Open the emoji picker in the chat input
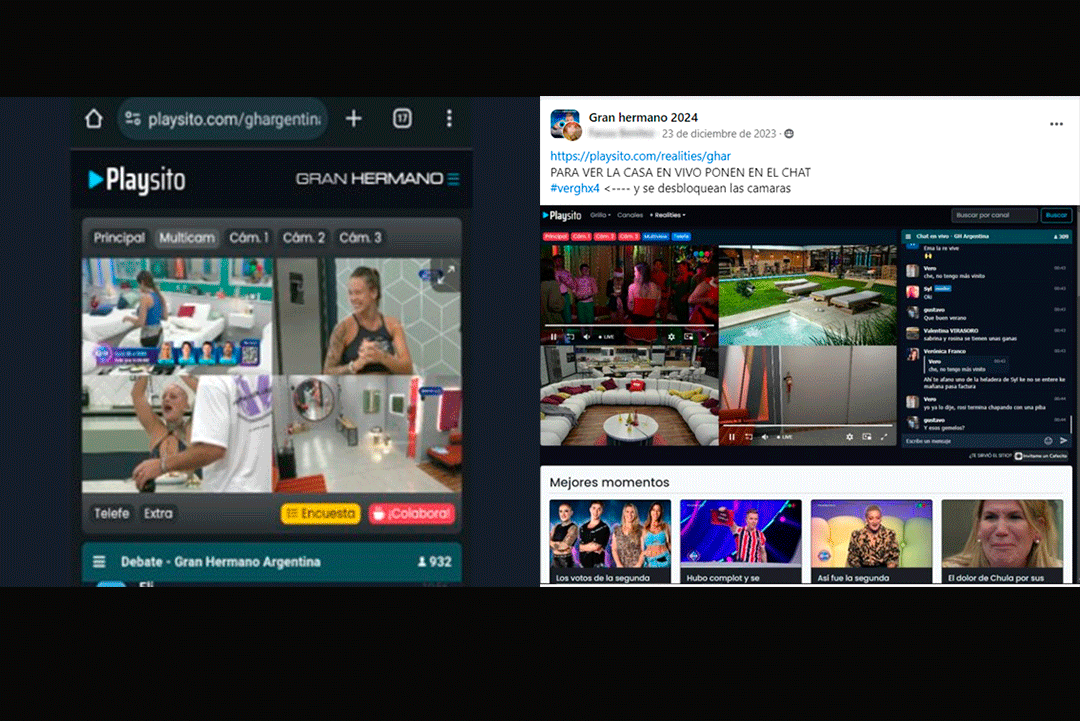The height and width of the screenshot is (721, 1080). (1048, 441)
